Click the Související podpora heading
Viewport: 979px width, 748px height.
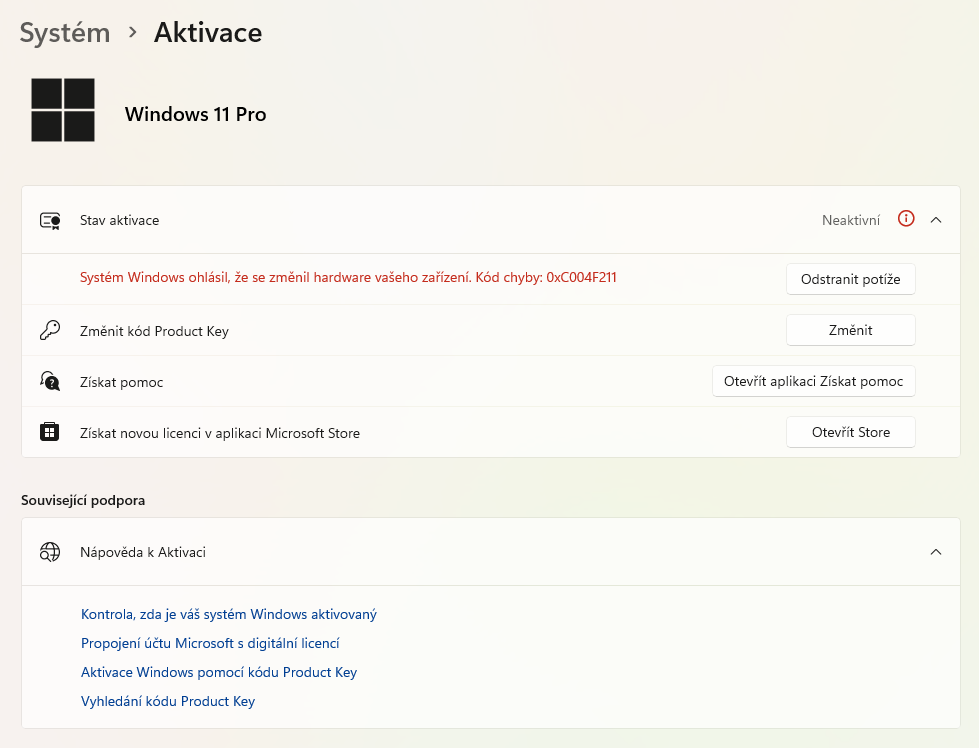83,500
